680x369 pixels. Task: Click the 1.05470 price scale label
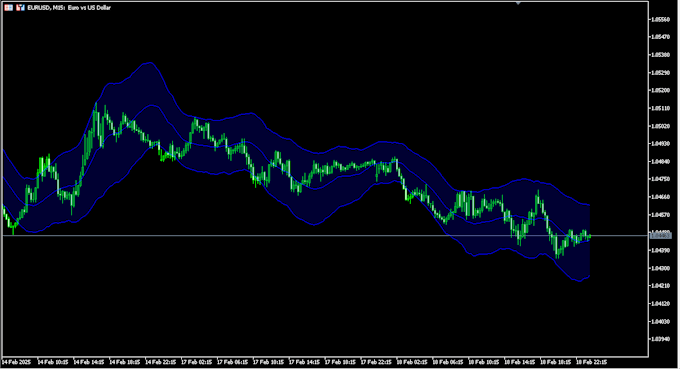(x=661, y=37)
